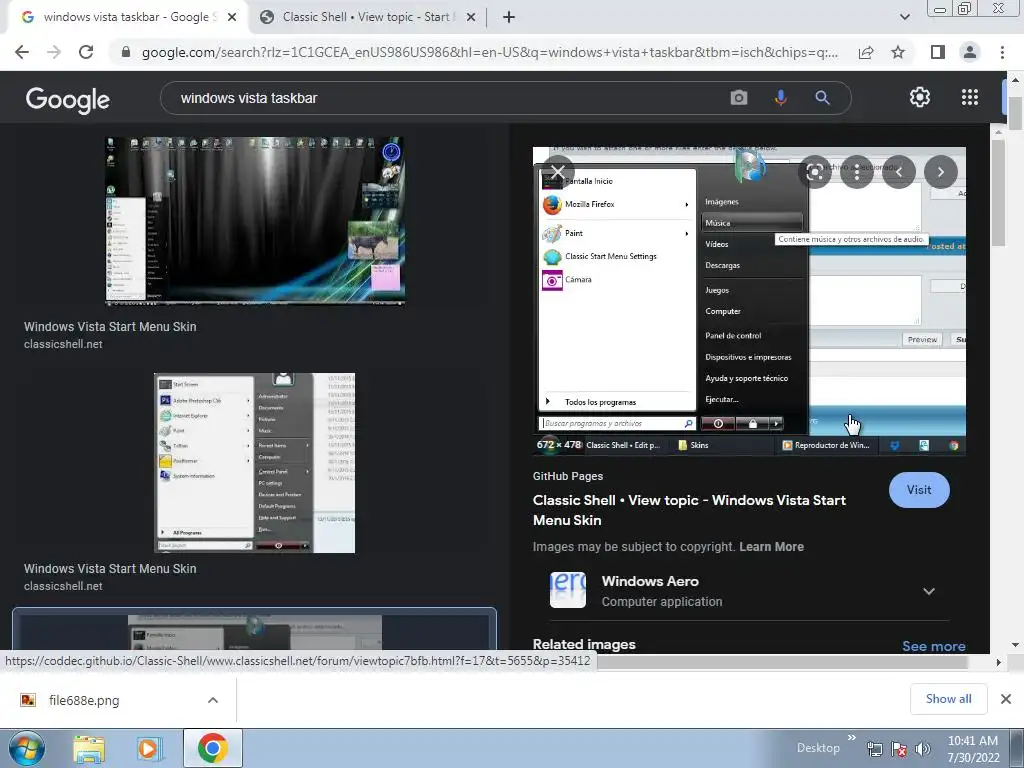Open Classic Shell View topic title link
The image size is (1024, 768).
pos(689,510)
